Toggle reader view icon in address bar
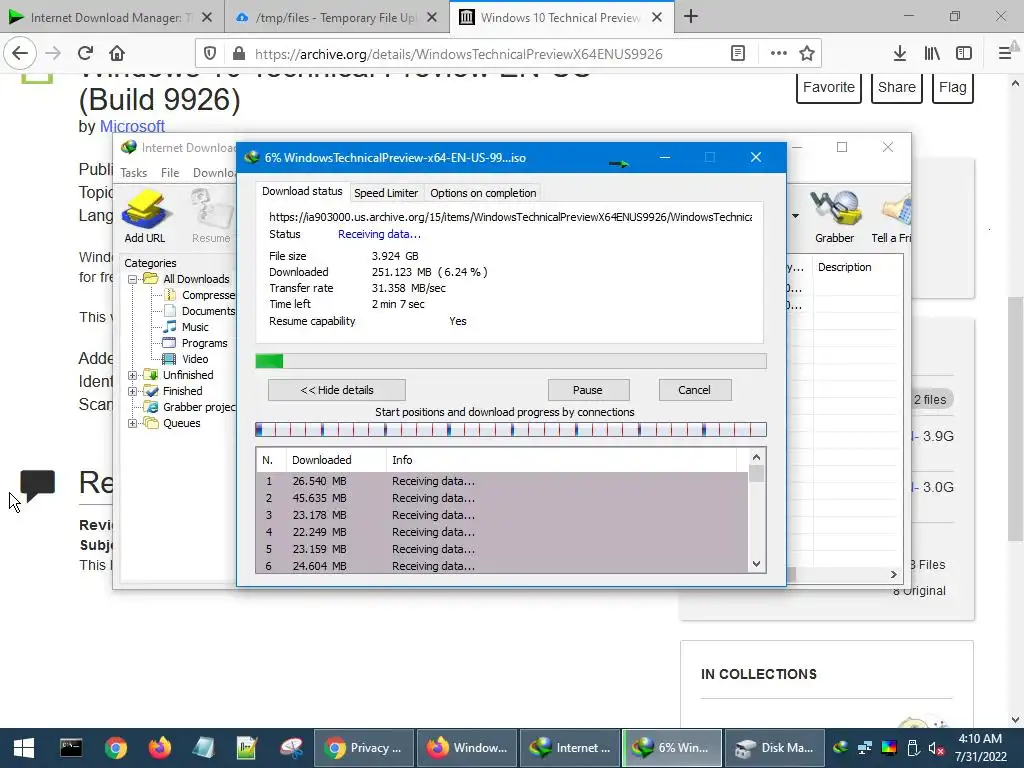The height and width of the screenshot is (768, 1024). 738,54
